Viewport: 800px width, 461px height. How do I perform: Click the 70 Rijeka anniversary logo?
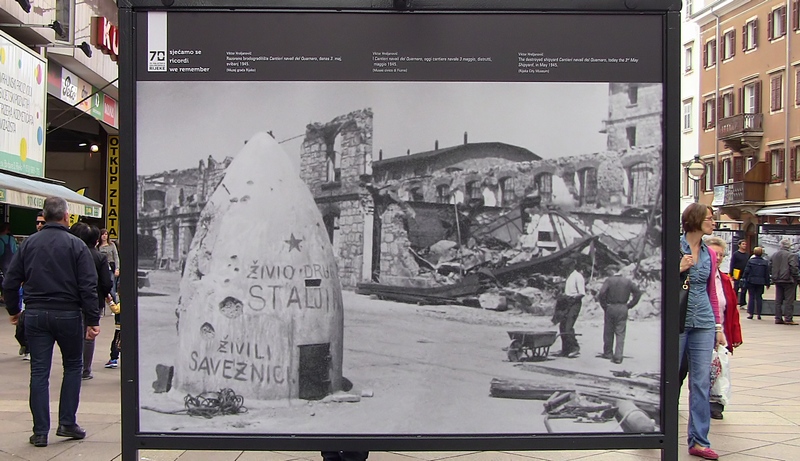tap(157, 59)
